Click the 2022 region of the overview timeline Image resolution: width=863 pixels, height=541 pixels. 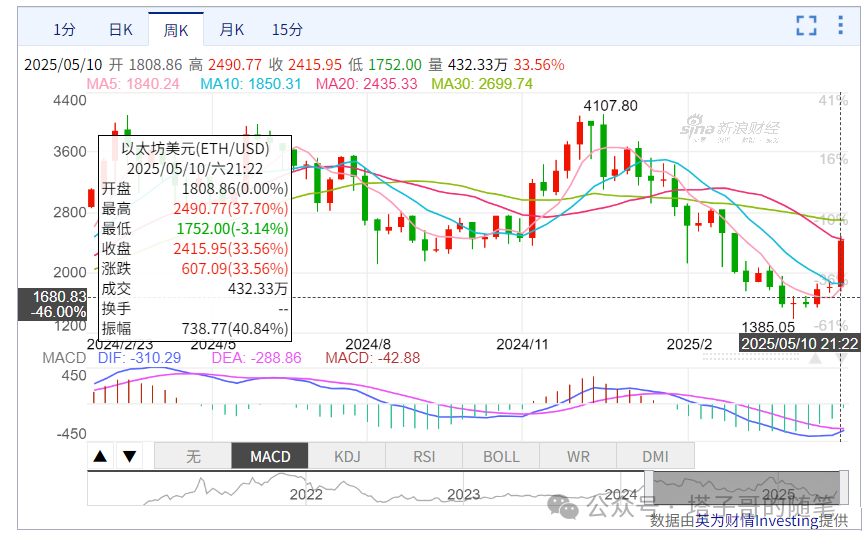coord(306,494)
